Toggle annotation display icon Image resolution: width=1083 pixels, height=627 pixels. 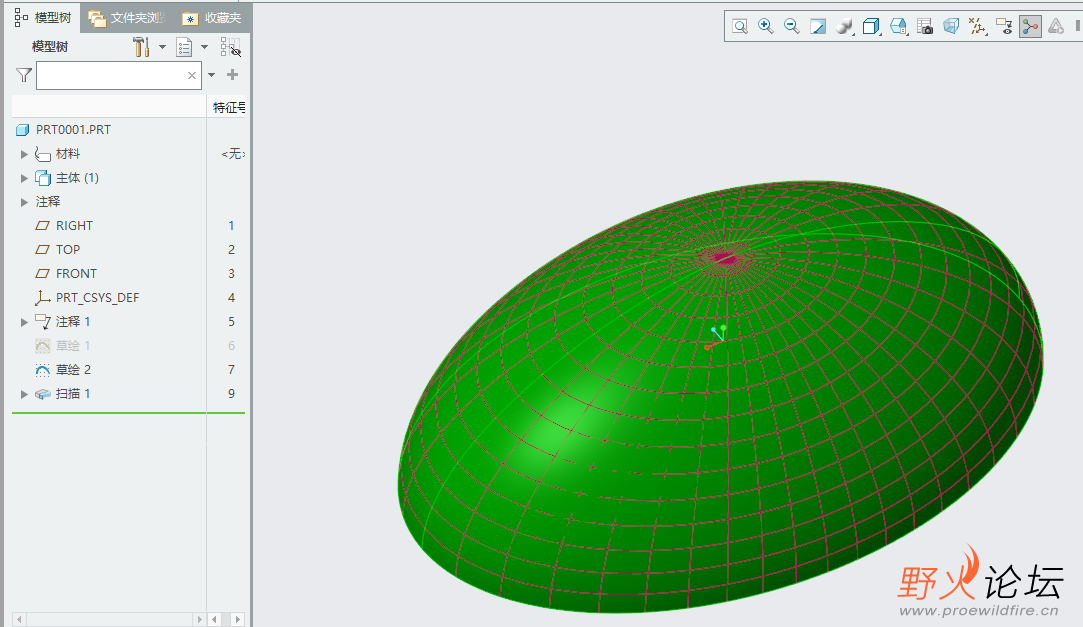[1004, 27]
